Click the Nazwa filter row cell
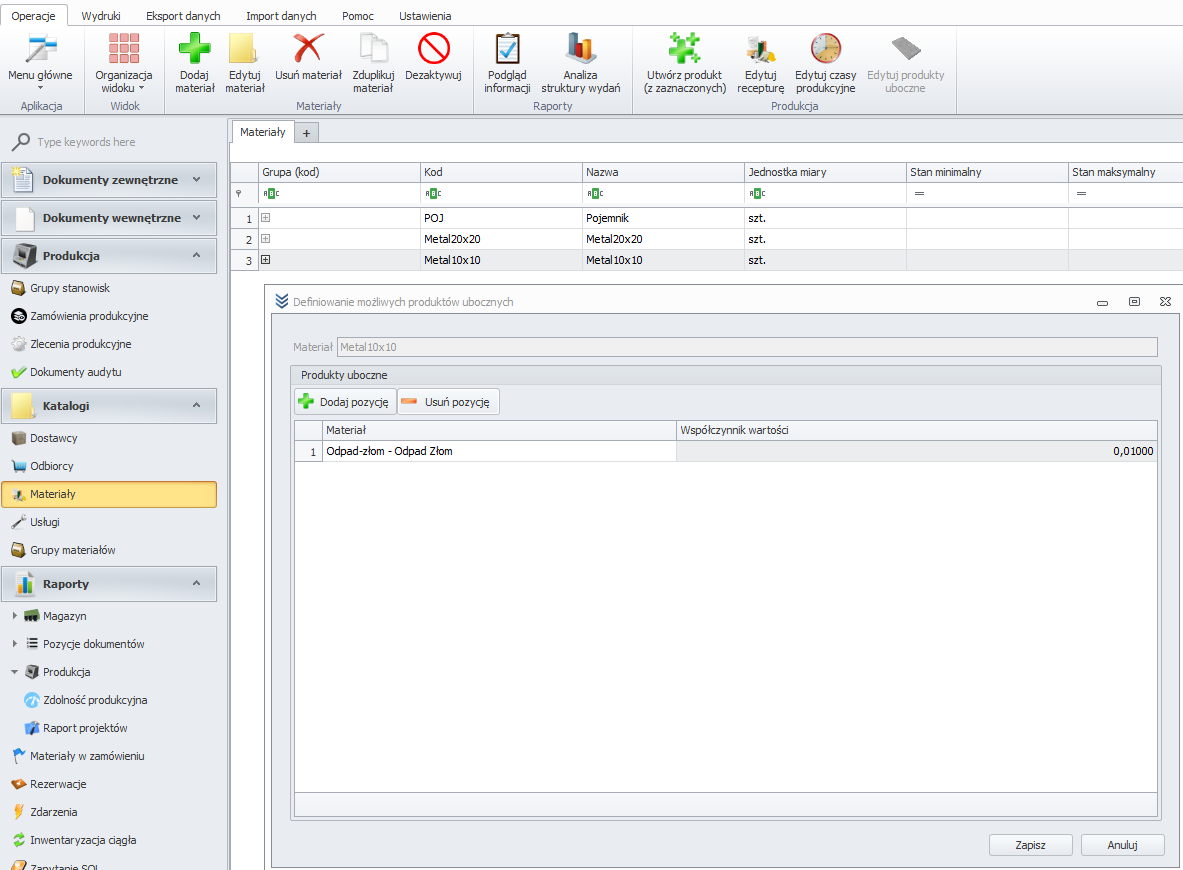 tap(663, 194)
